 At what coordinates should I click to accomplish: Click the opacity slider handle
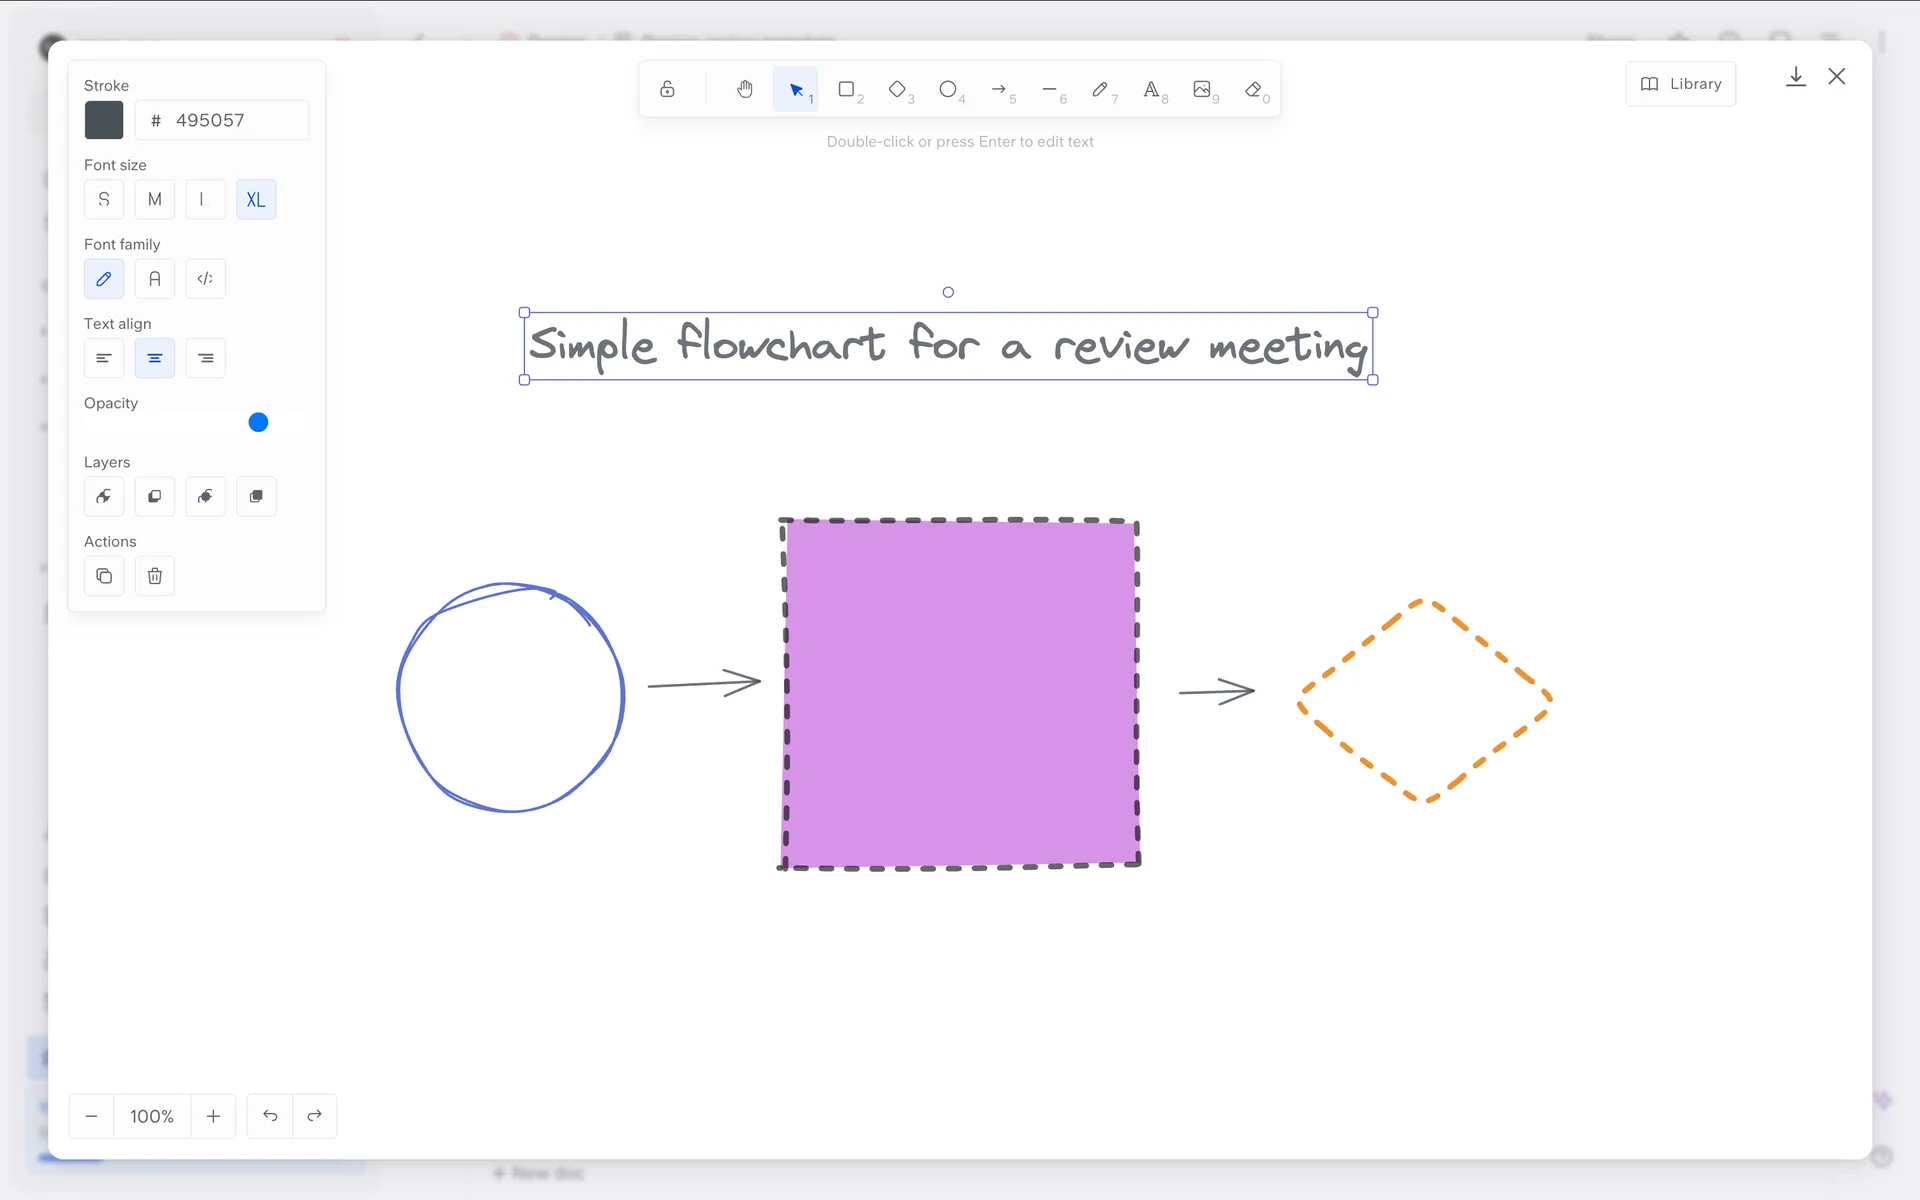[258, 422]
